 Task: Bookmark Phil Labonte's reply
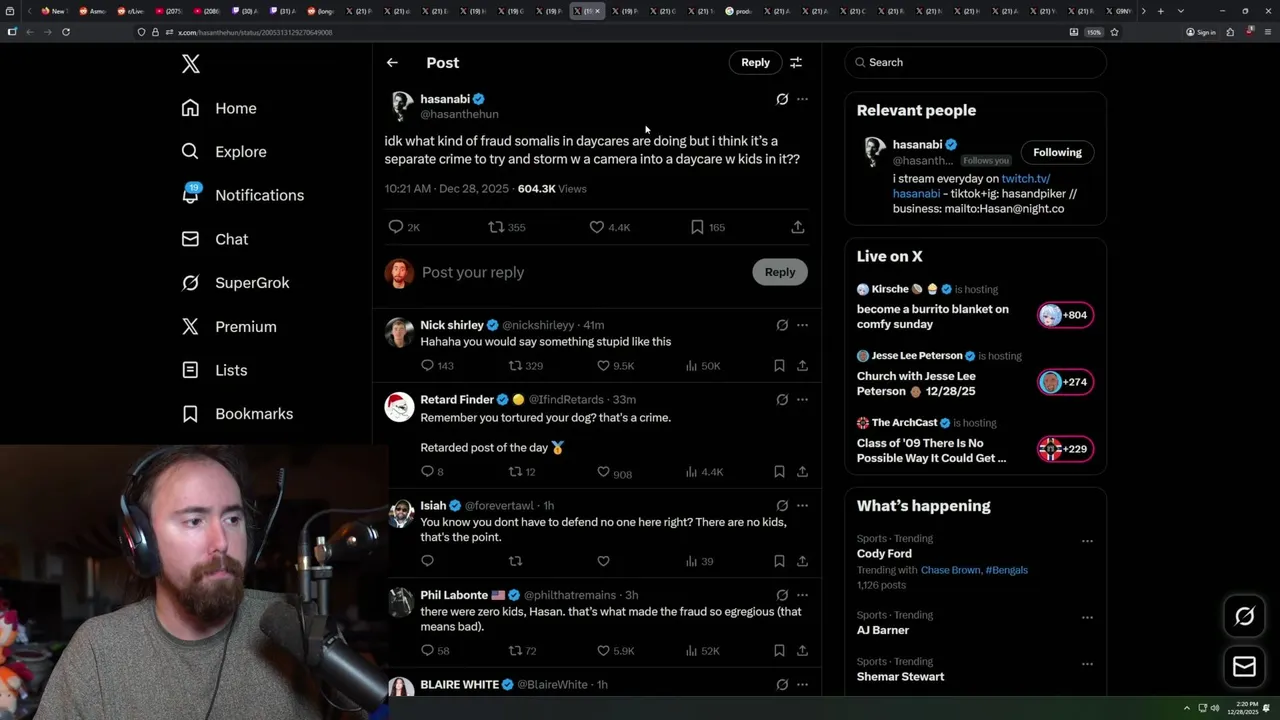pyautogui.click(x=779, y=650)
